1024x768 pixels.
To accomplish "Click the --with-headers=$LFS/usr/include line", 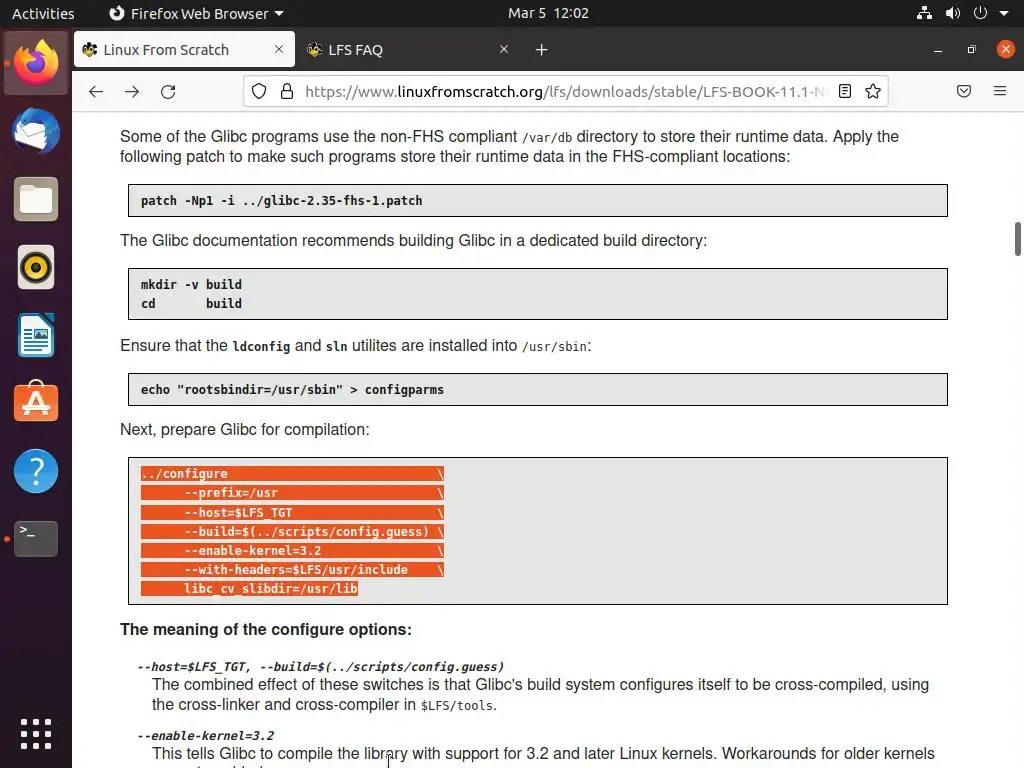I will click(x=292, y=569).
